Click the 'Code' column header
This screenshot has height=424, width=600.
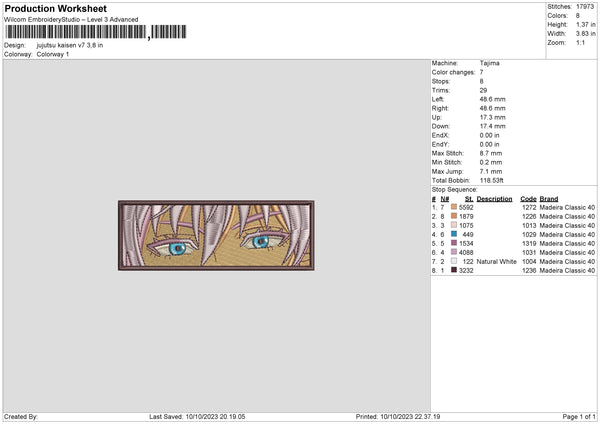(528, 199)
